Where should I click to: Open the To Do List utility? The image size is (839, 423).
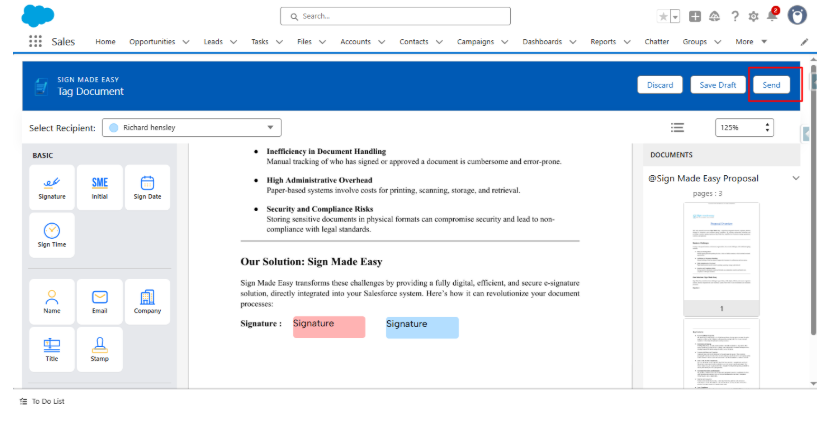42,401
